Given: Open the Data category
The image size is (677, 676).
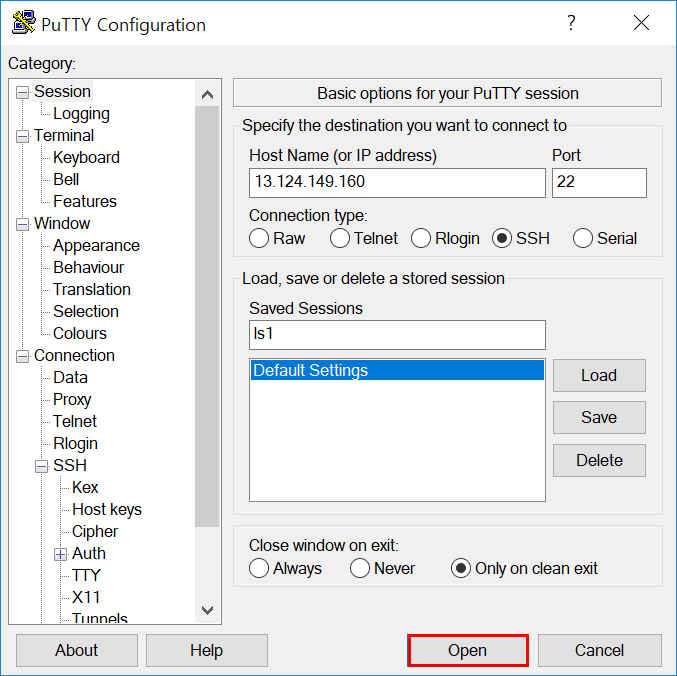Looking at the screenshot, I should tap(70, 378).
